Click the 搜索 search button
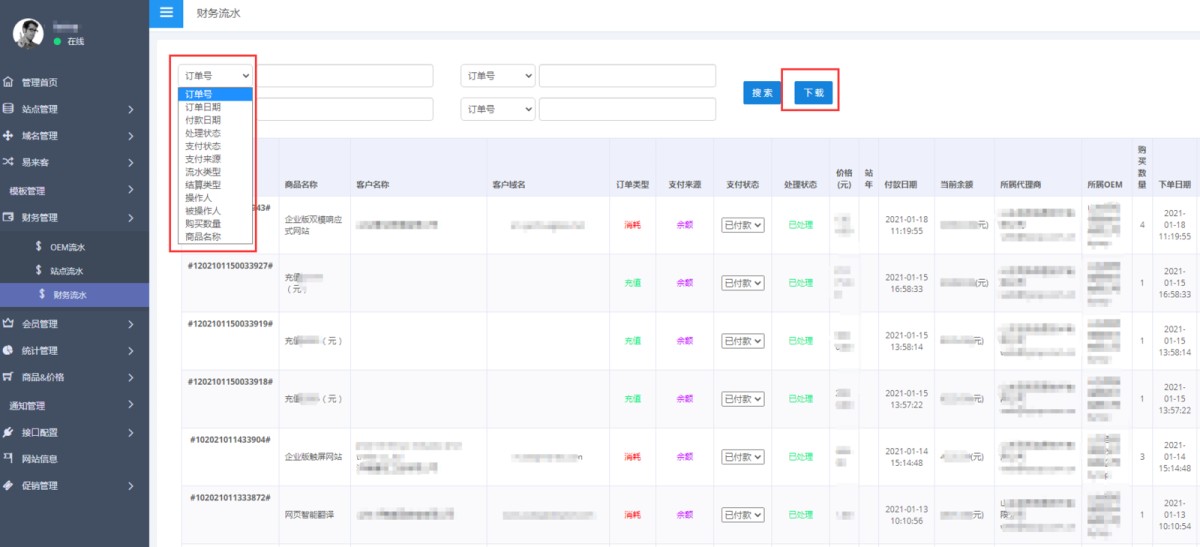Screen dimensions: 1200x547 (x=762, y=92)
